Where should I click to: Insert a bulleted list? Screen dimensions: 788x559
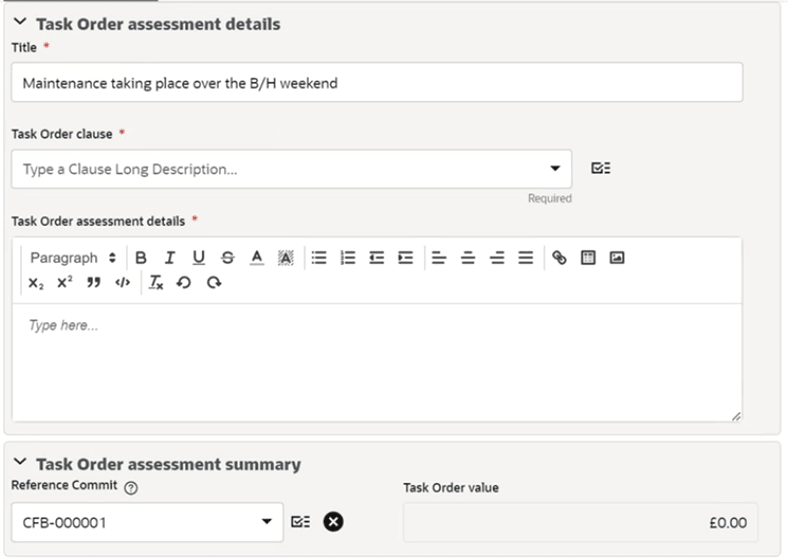click(319, 258)
